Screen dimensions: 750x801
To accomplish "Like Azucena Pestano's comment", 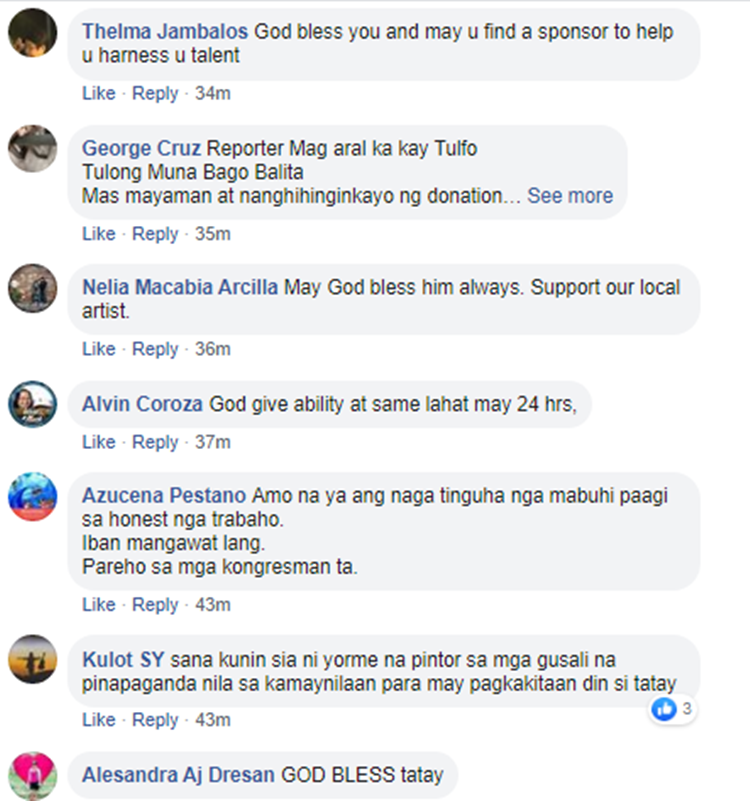I will coord(99,604).
